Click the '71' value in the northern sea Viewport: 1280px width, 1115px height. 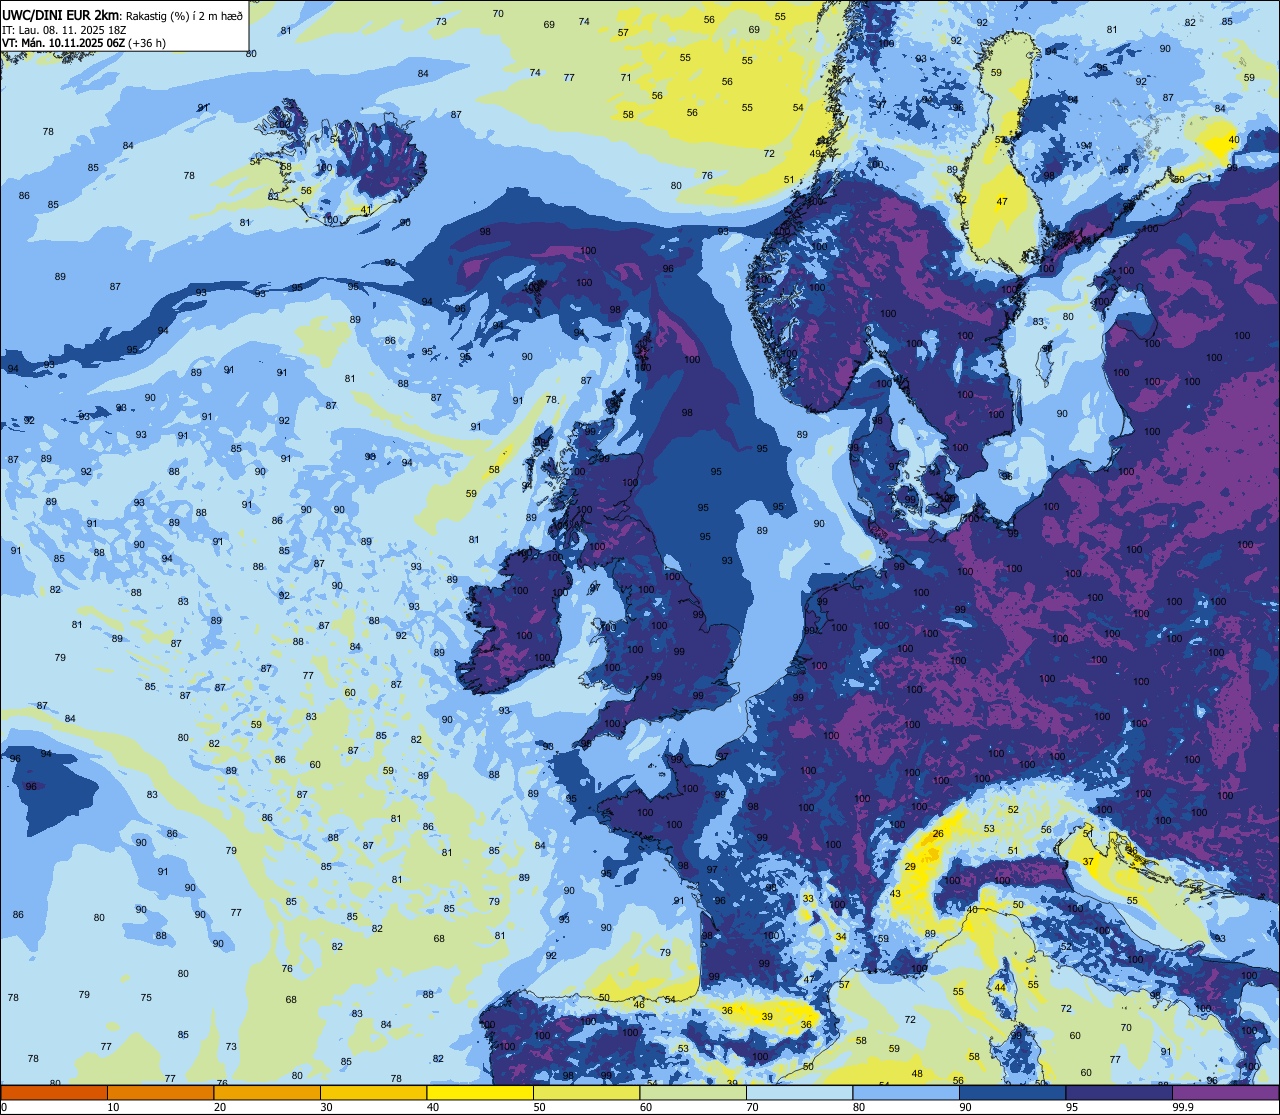click(626, 77)
